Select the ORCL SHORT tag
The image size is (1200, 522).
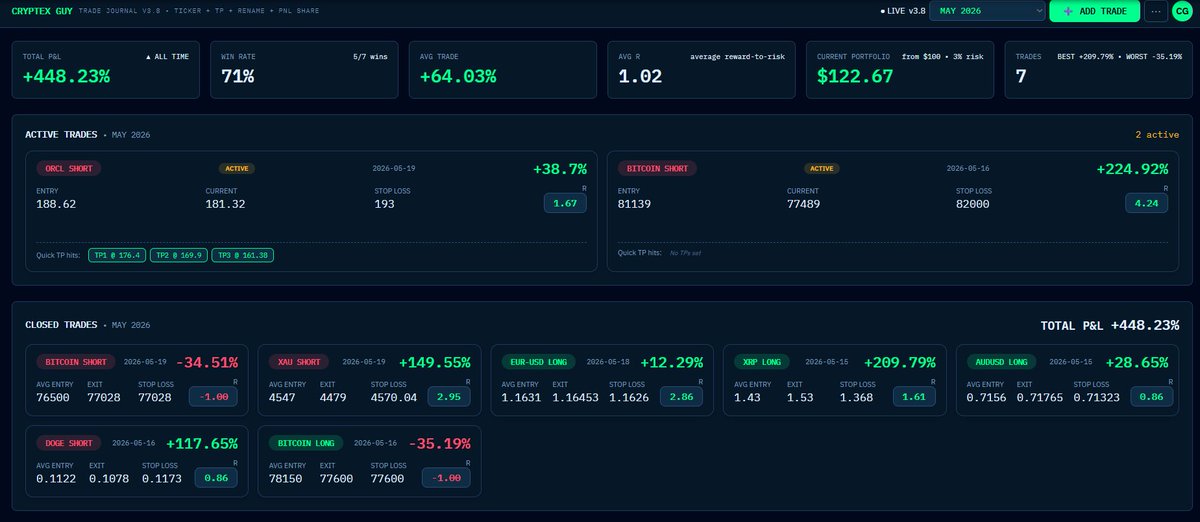[x=69, y=169]
